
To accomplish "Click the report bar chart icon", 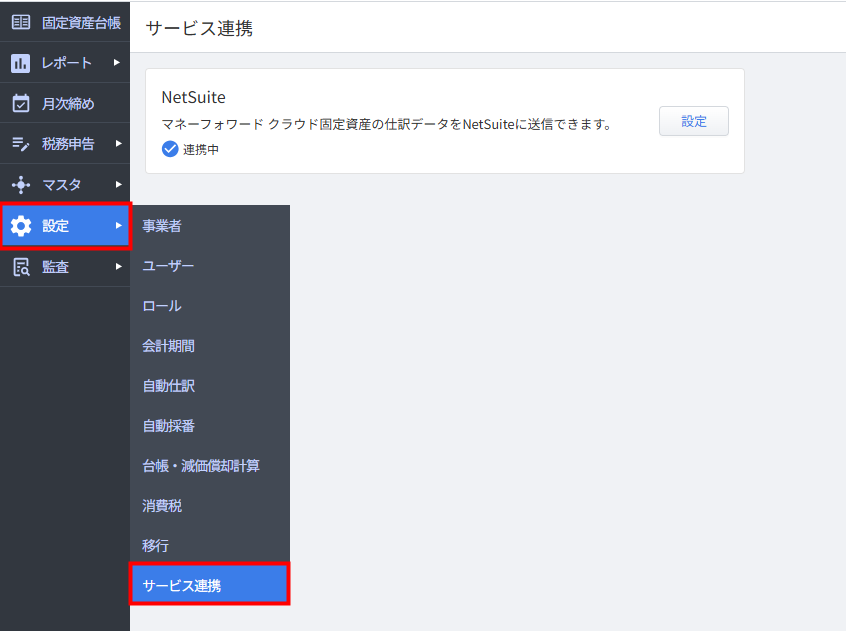I will 20,63.
